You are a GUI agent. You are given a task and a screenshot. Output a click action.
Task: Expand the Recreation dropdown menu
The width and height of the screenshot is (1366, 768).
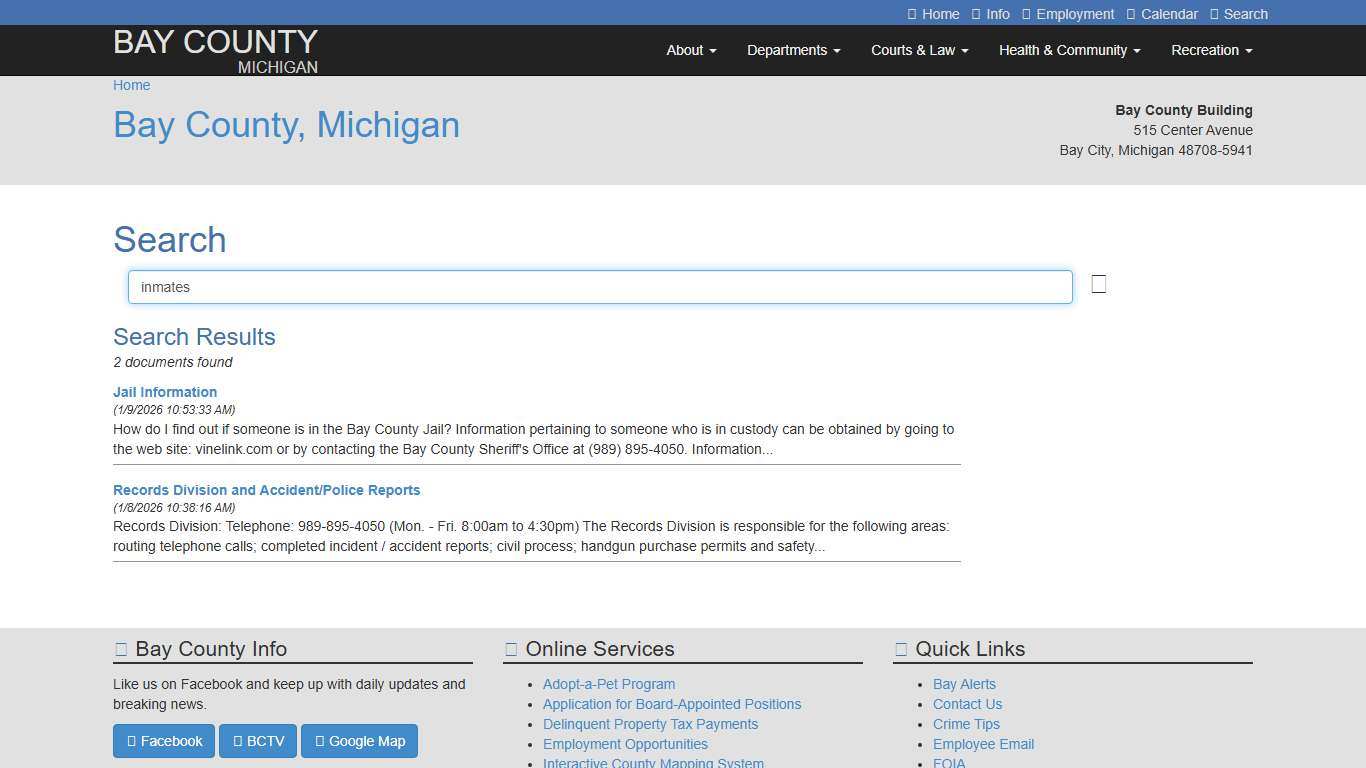click(1211, 50)
